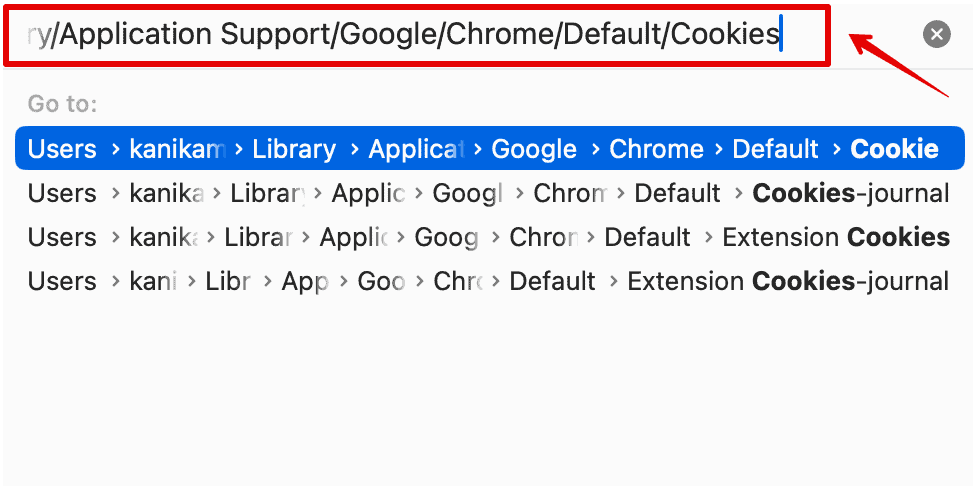Click the folder path input field

tap(415, 36)
